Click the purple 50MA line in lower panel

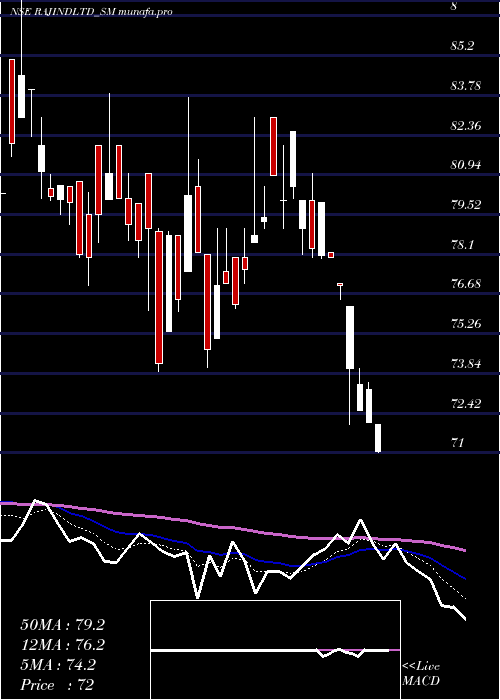pos(232,527)
